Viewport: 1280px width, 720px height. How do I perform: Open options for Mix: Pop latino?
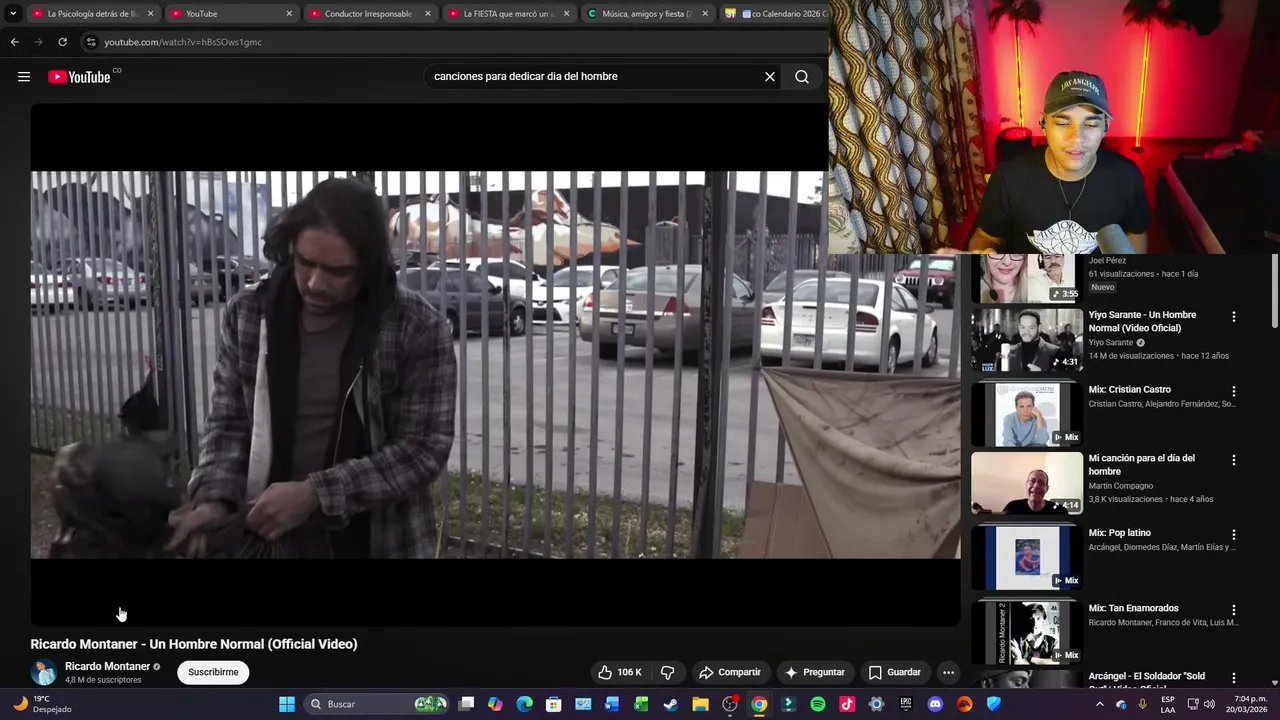tap(1233, 535)
